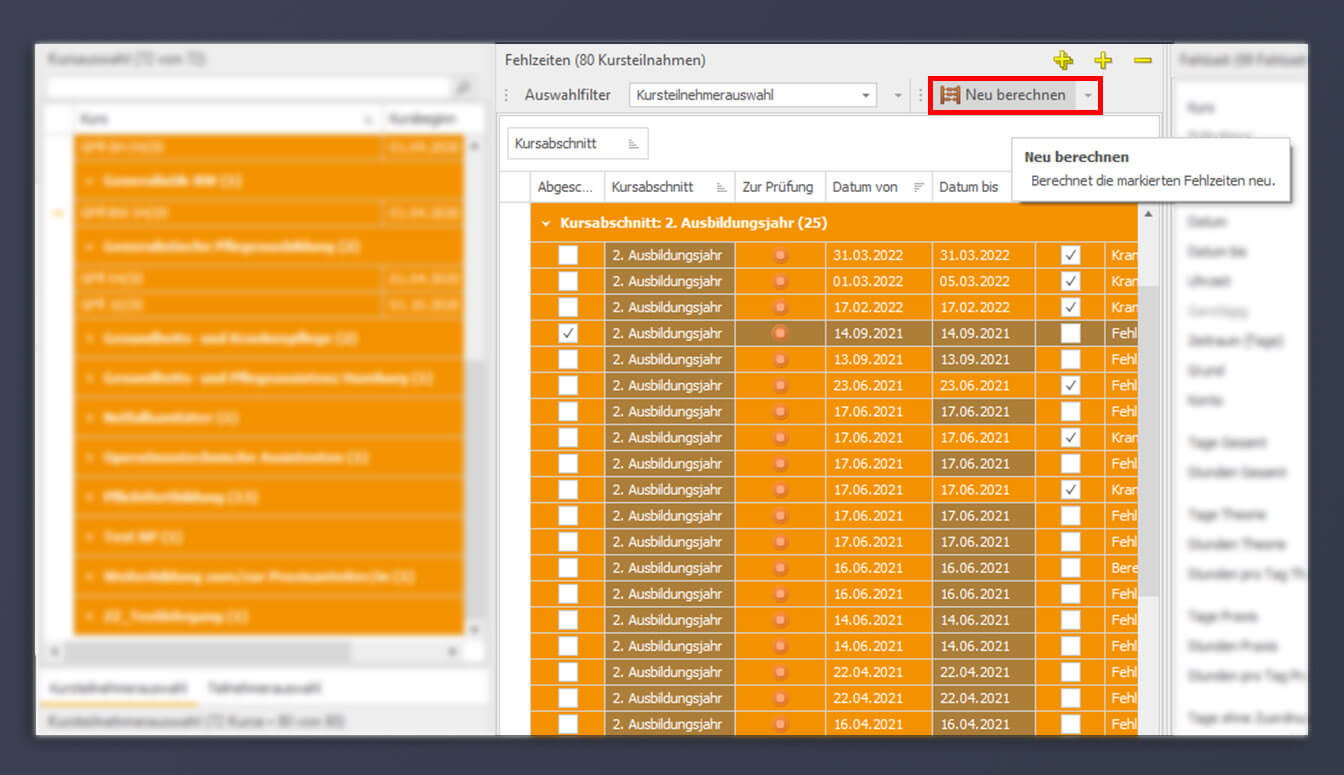Check Abgeschlossen box for the 31.03.2022 row

567,255
